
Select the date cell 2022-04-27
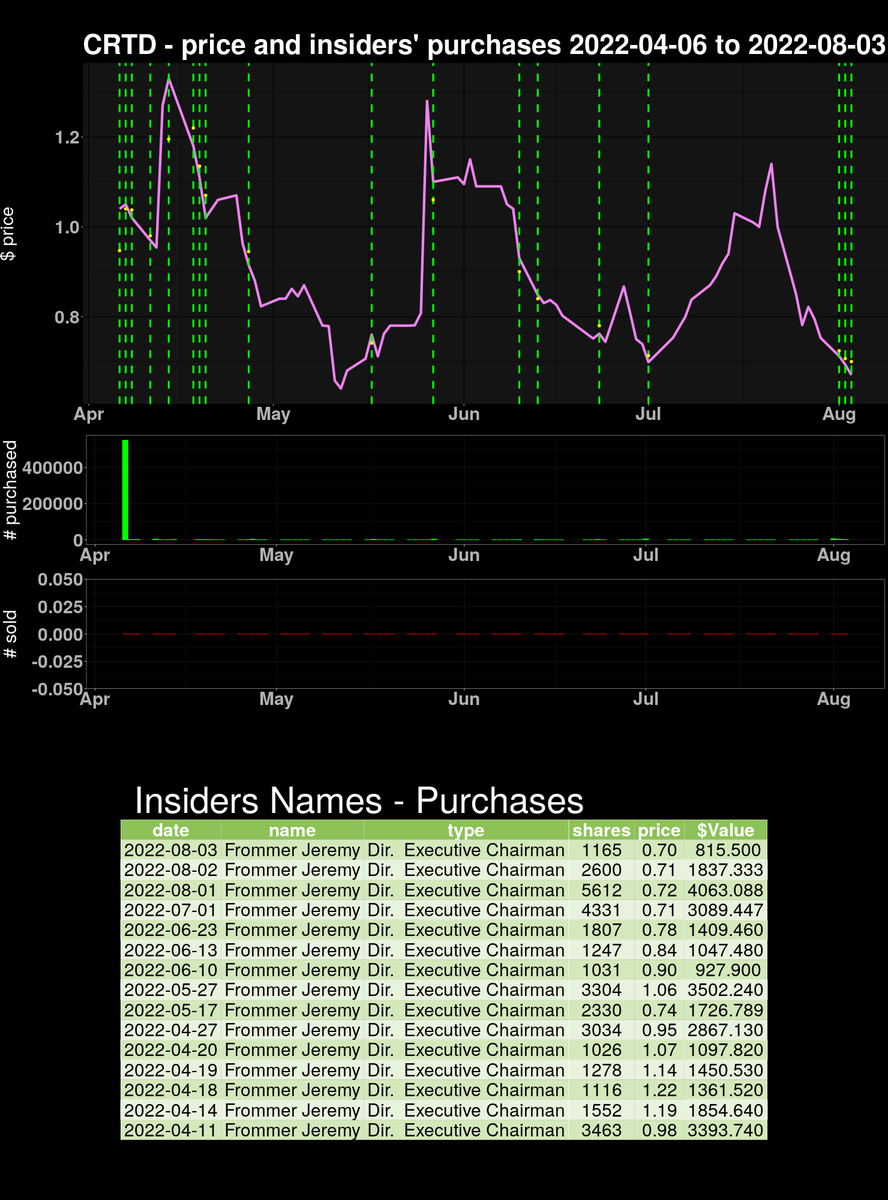pyautogui.click(x=171, y=1030)
